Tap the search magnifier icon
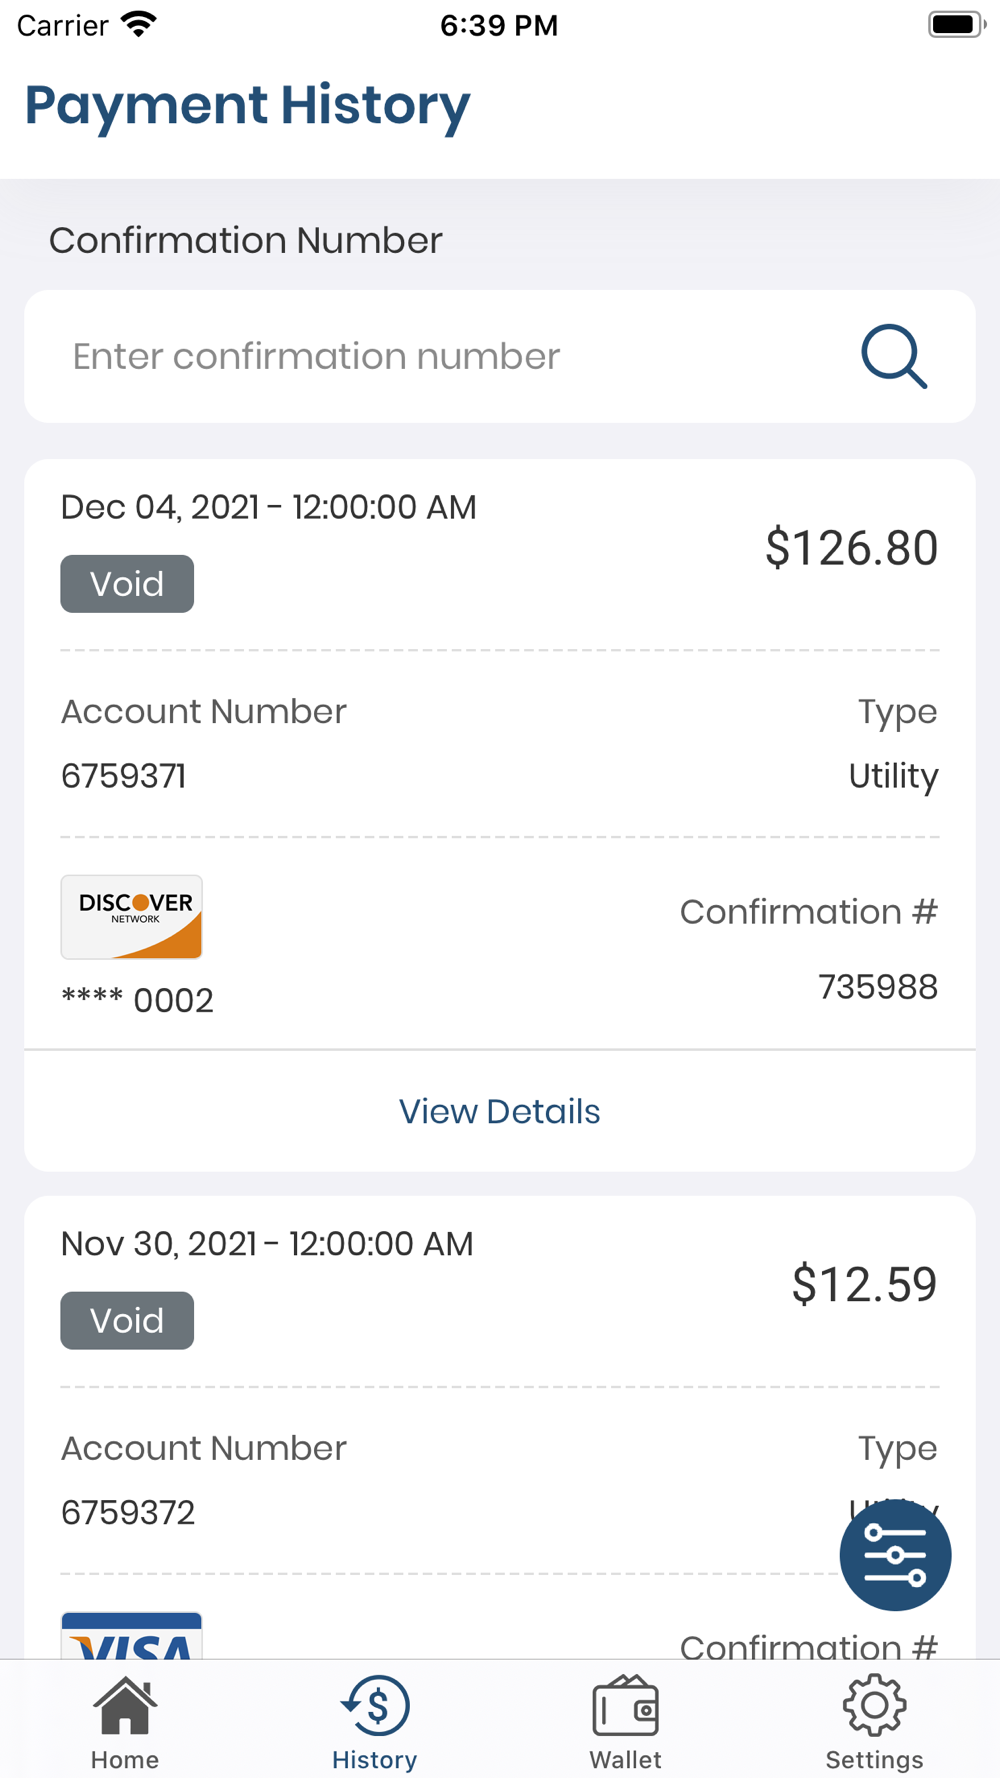 [x=894, y=356]
